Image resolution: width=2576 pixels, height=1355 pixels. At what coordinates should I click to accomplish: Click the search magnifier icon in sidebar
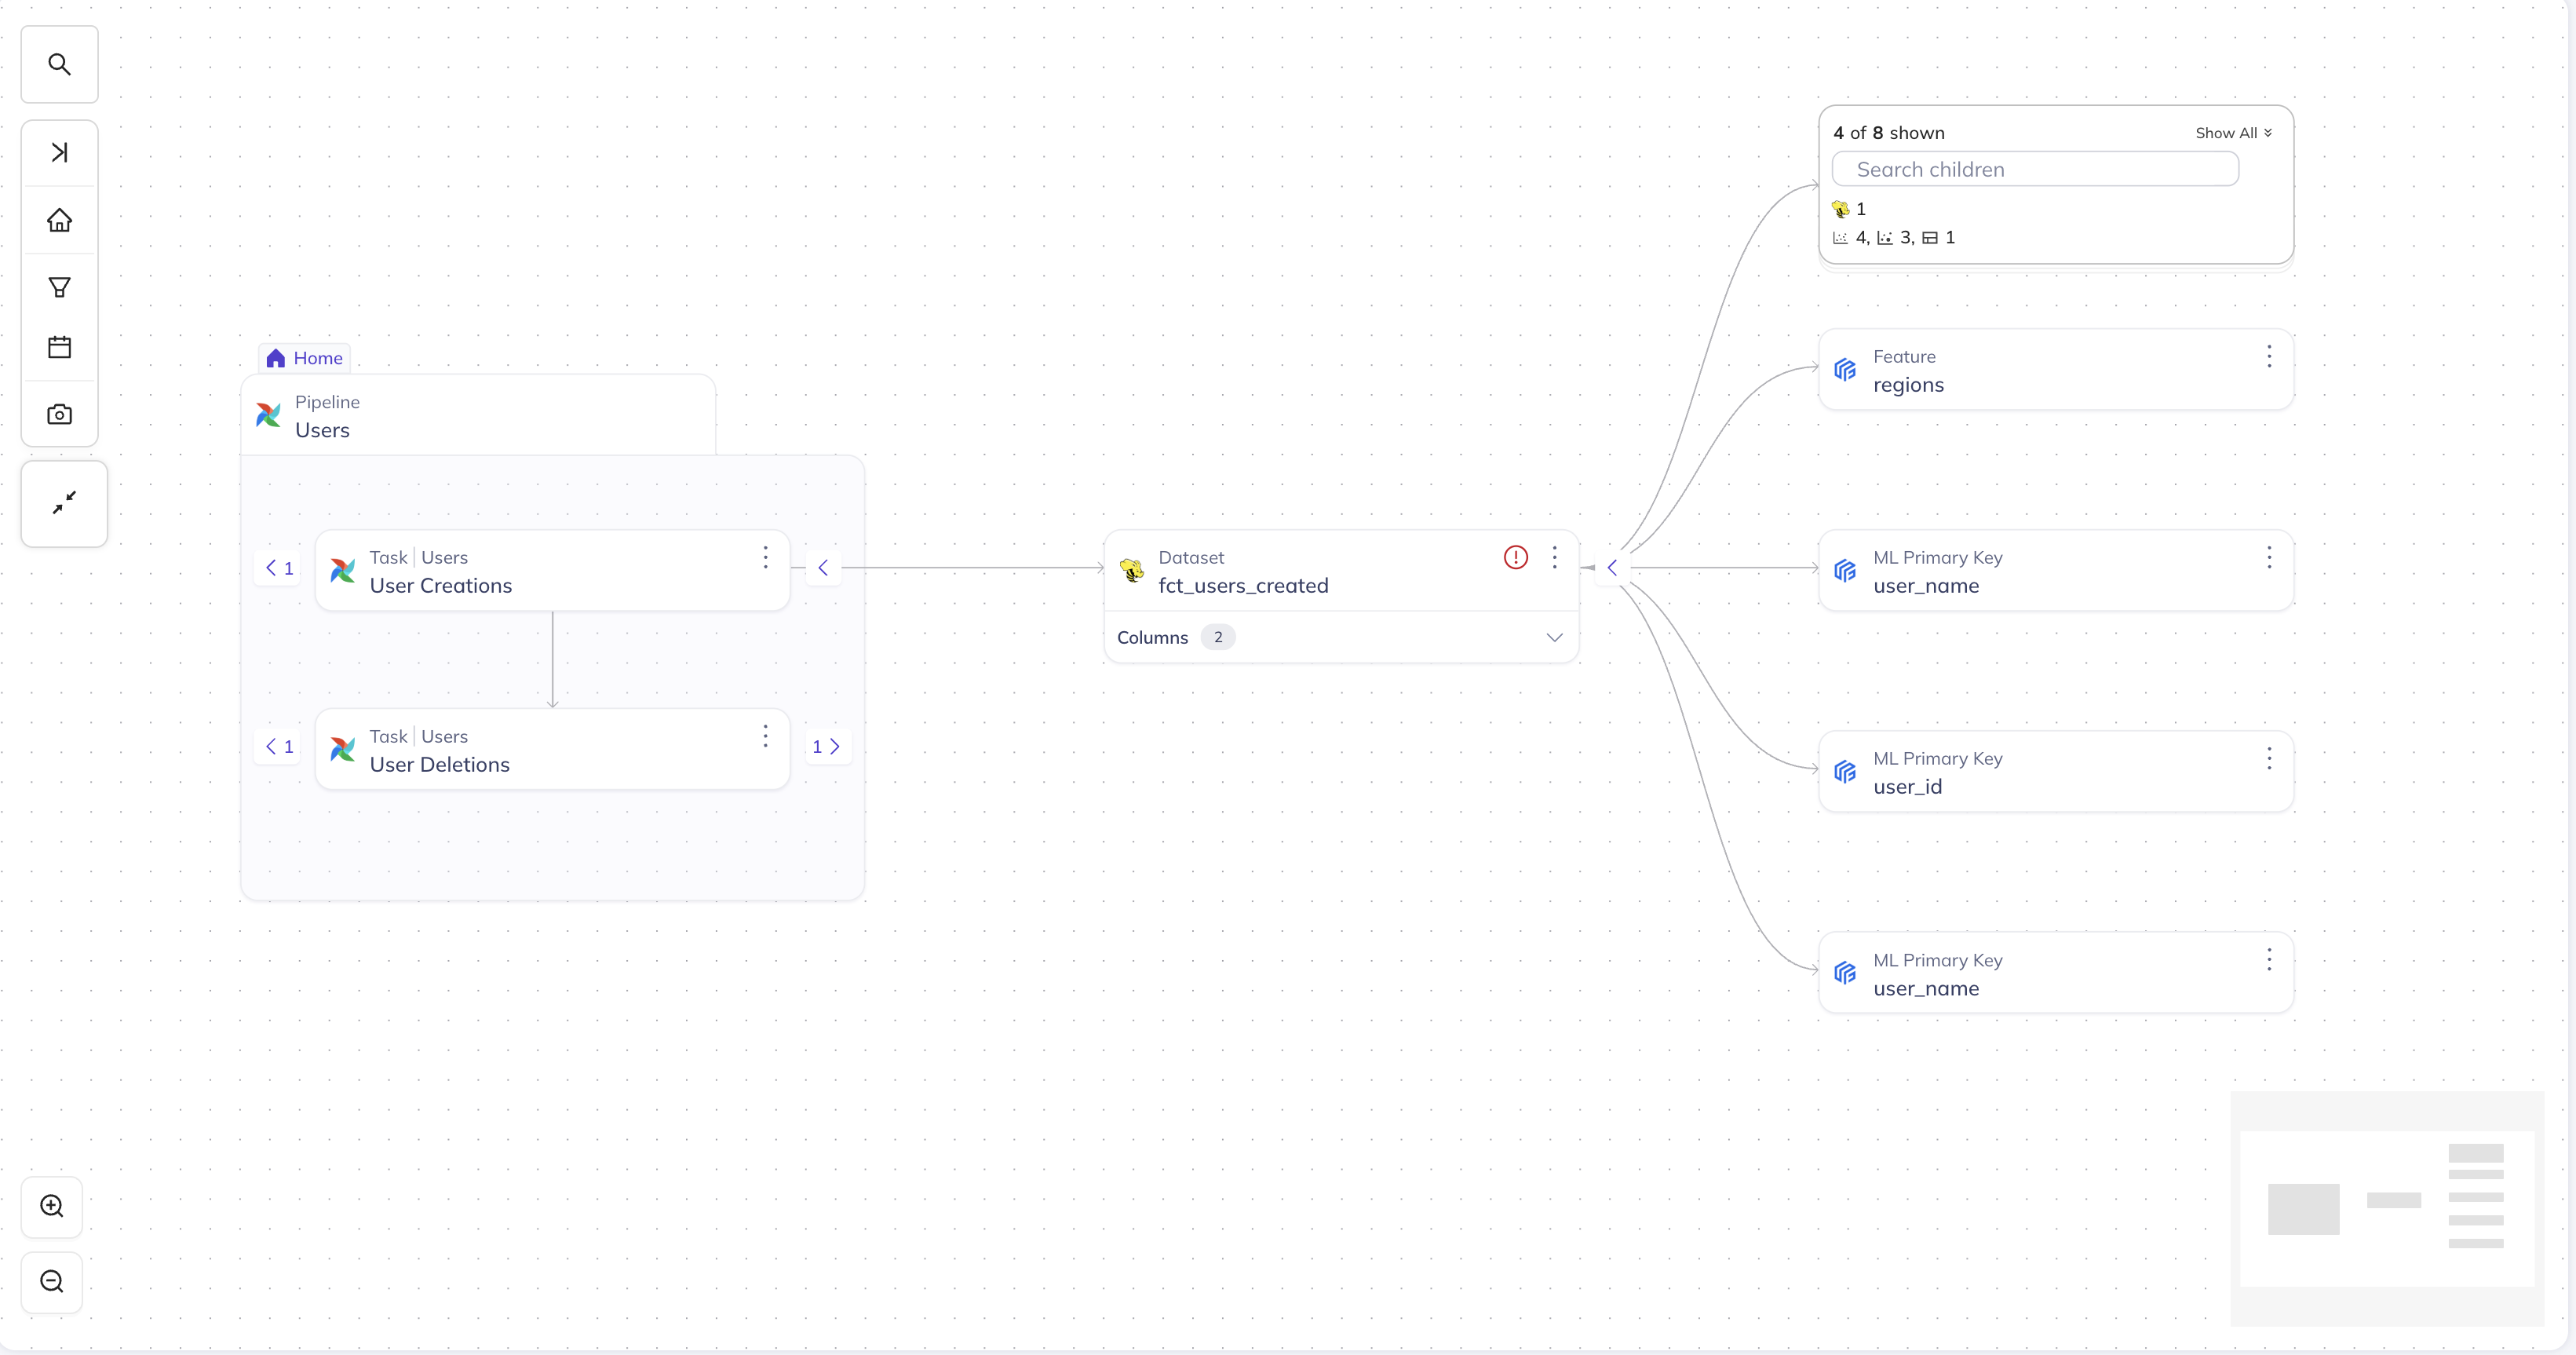(x=59, y=65)
